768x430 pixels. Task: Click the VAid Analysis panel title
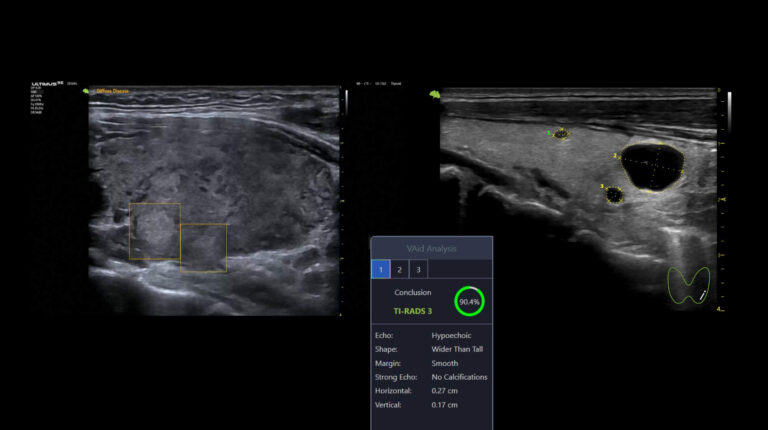pos(432,249)
